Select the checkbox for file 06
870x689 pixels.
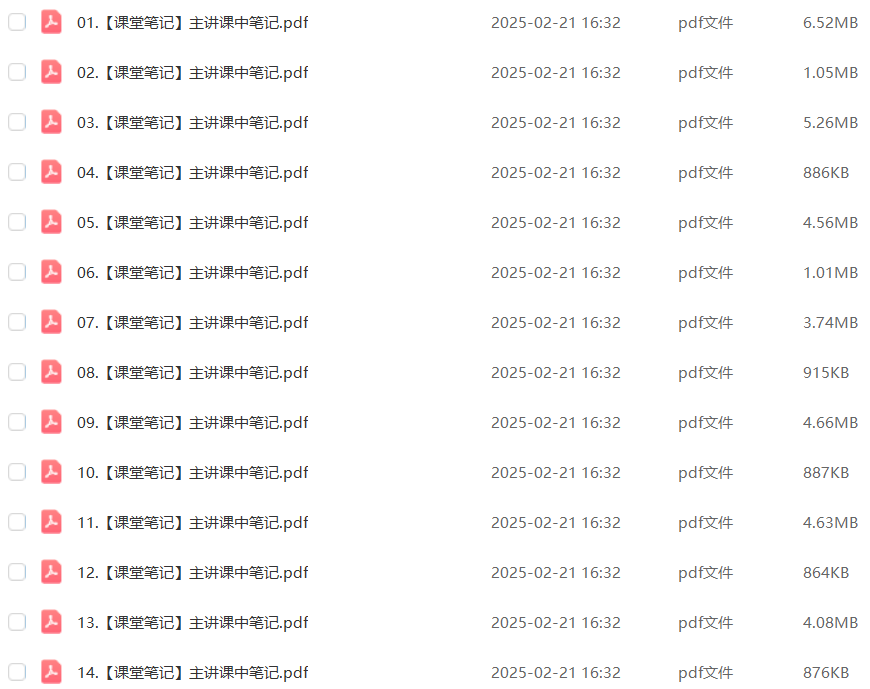point(17,272)
